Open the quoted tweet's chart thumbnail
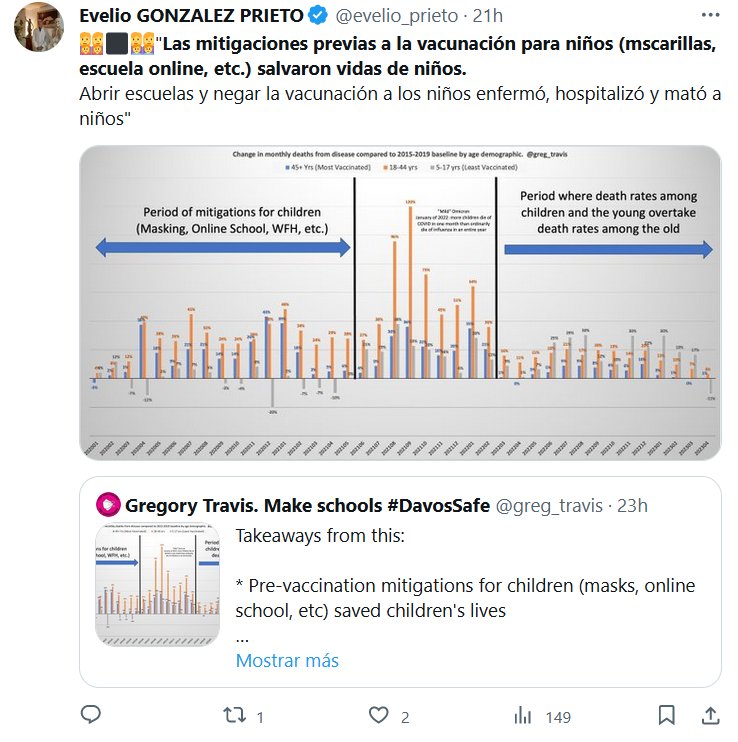 click(160, 585)
